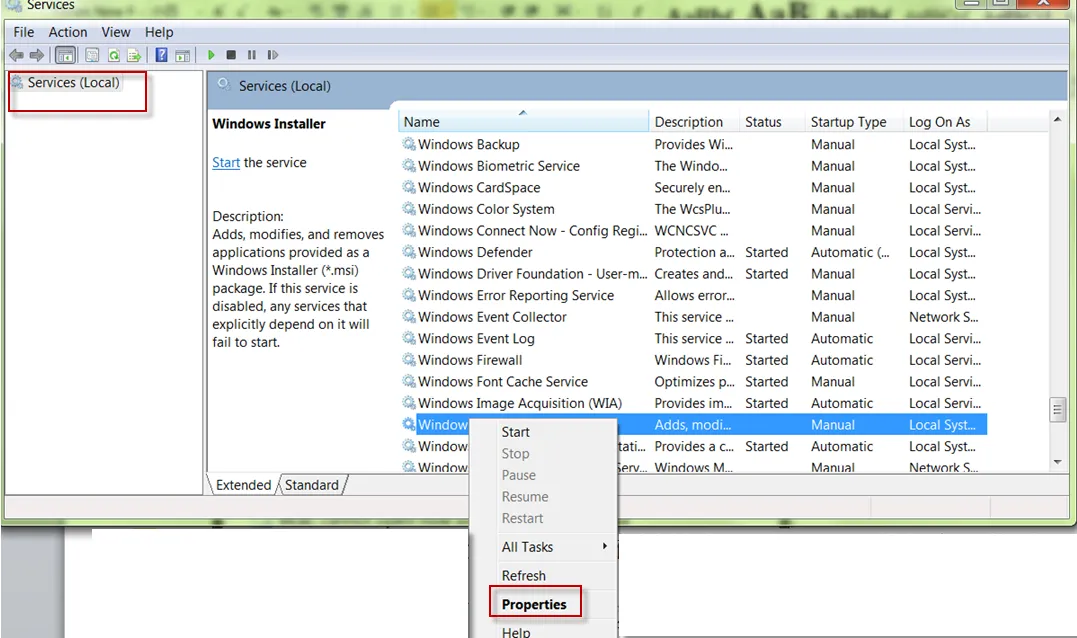Screen dimensions: 1077x638
Task: Open the Help menu in the menu bar
Action: point(159,32)
